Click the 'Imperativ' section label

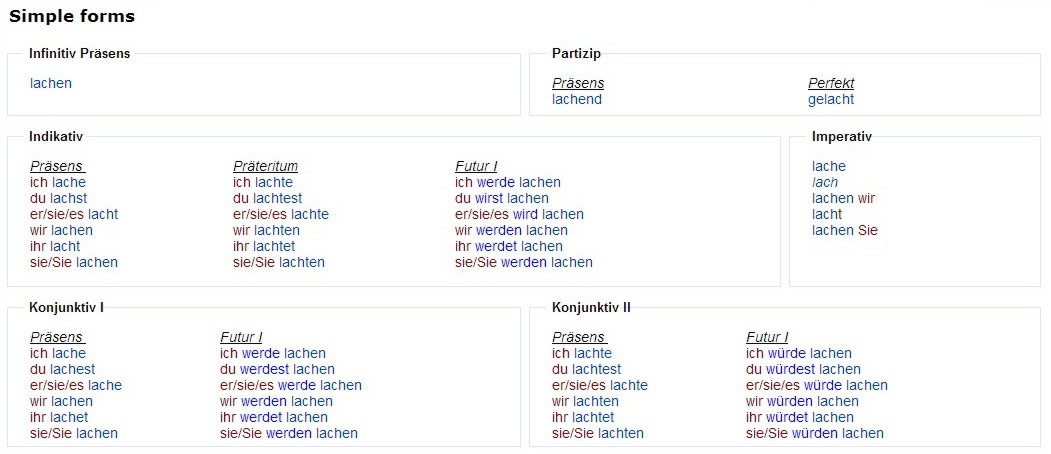pyautogui.click(x=842, y=137)
